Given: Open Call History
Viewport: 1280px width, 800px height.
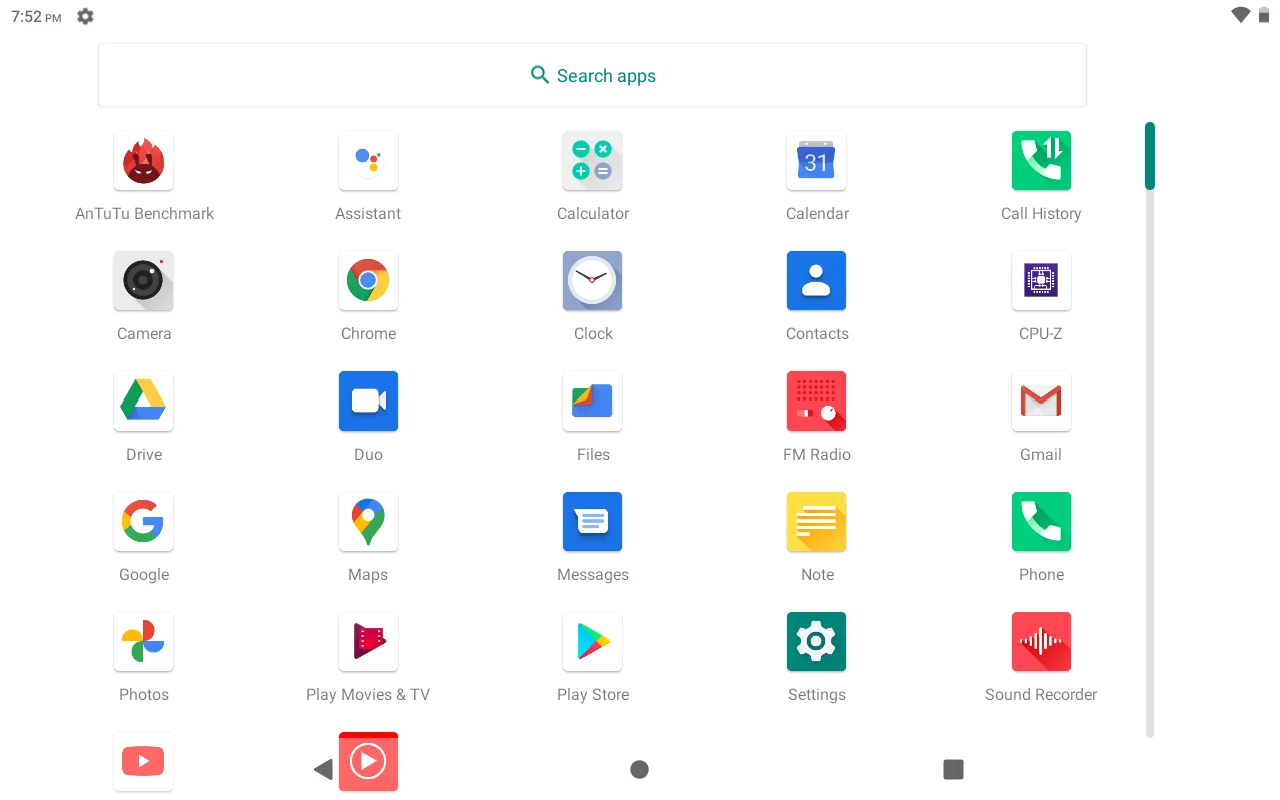Looking at the screenshot, I should pos(1041,161).
